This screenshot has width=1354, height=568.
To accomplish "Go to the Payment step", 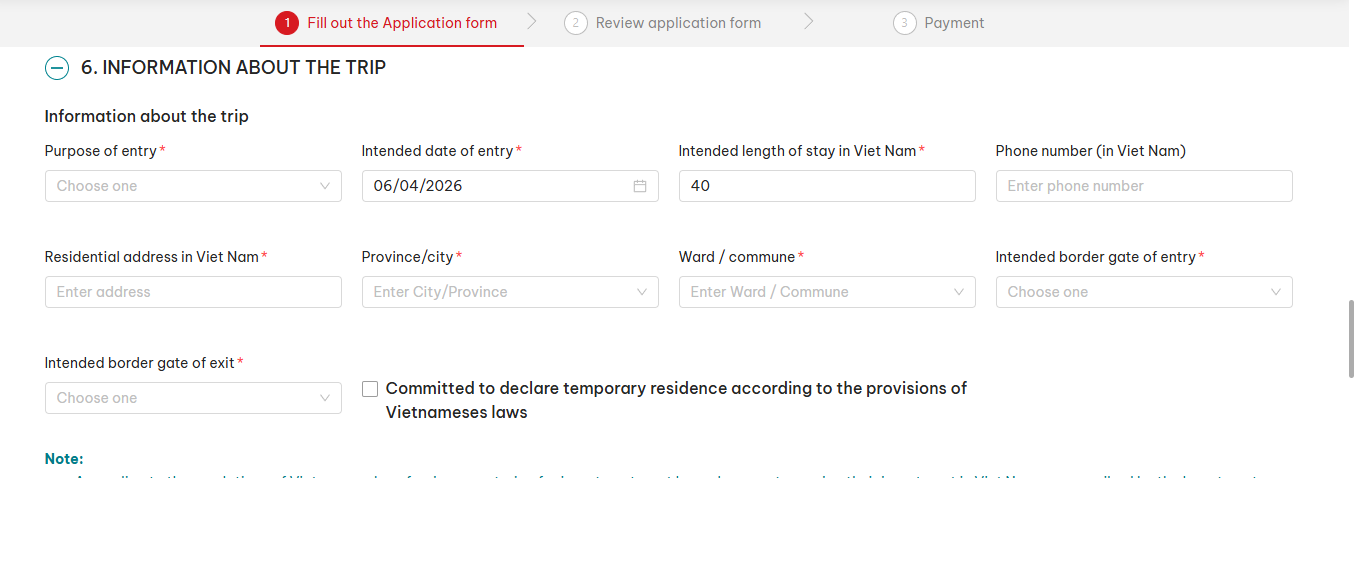I will pyautogui.click(x=954, y=23).
